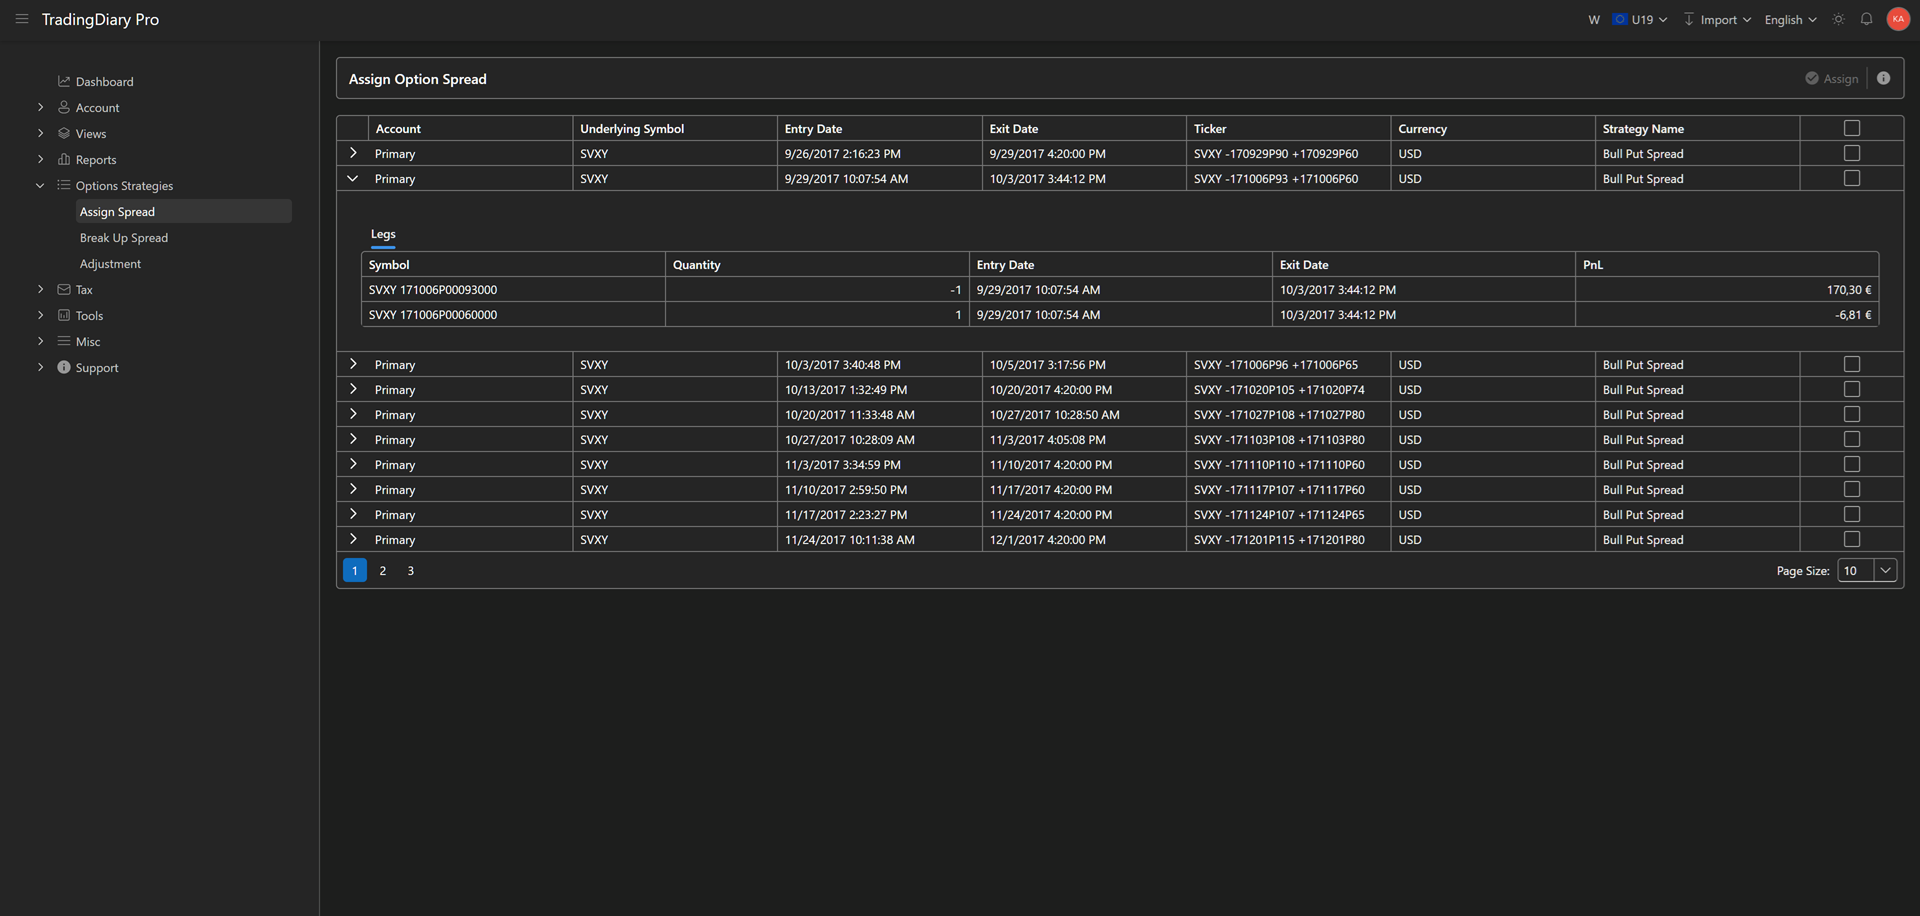Click the Tools icon in sidebar
This screenshot has height=916, width=1920.
click(x=64, y=315)
